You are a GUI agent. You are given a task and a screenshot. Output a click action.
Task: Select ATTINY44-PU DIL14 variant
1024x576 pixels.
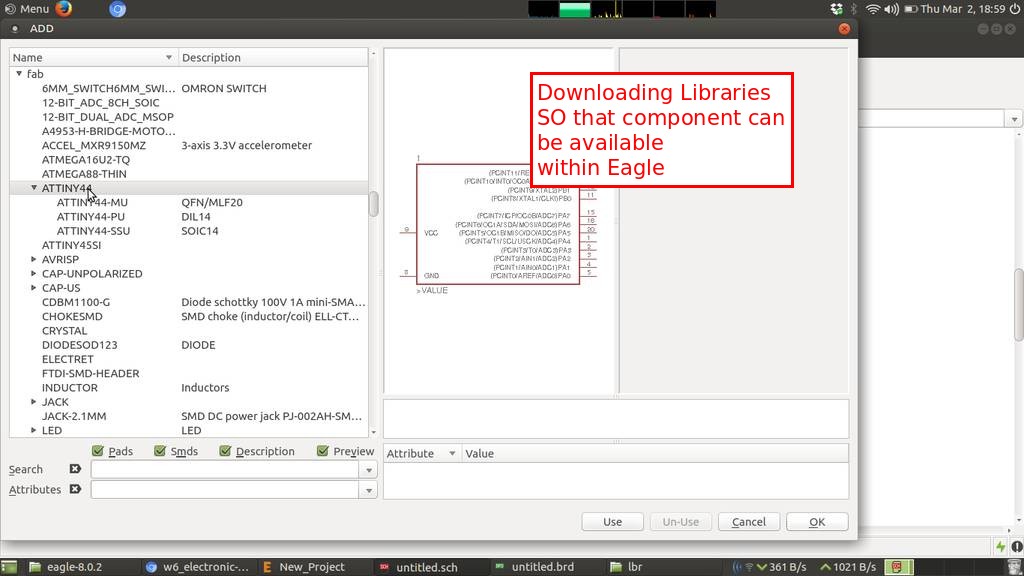[189, 217]
